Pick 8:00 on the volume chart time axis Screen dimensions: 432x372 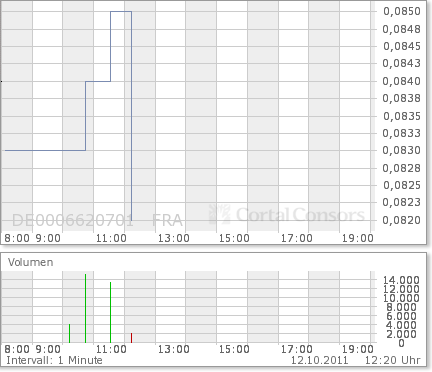coord(17,349)
